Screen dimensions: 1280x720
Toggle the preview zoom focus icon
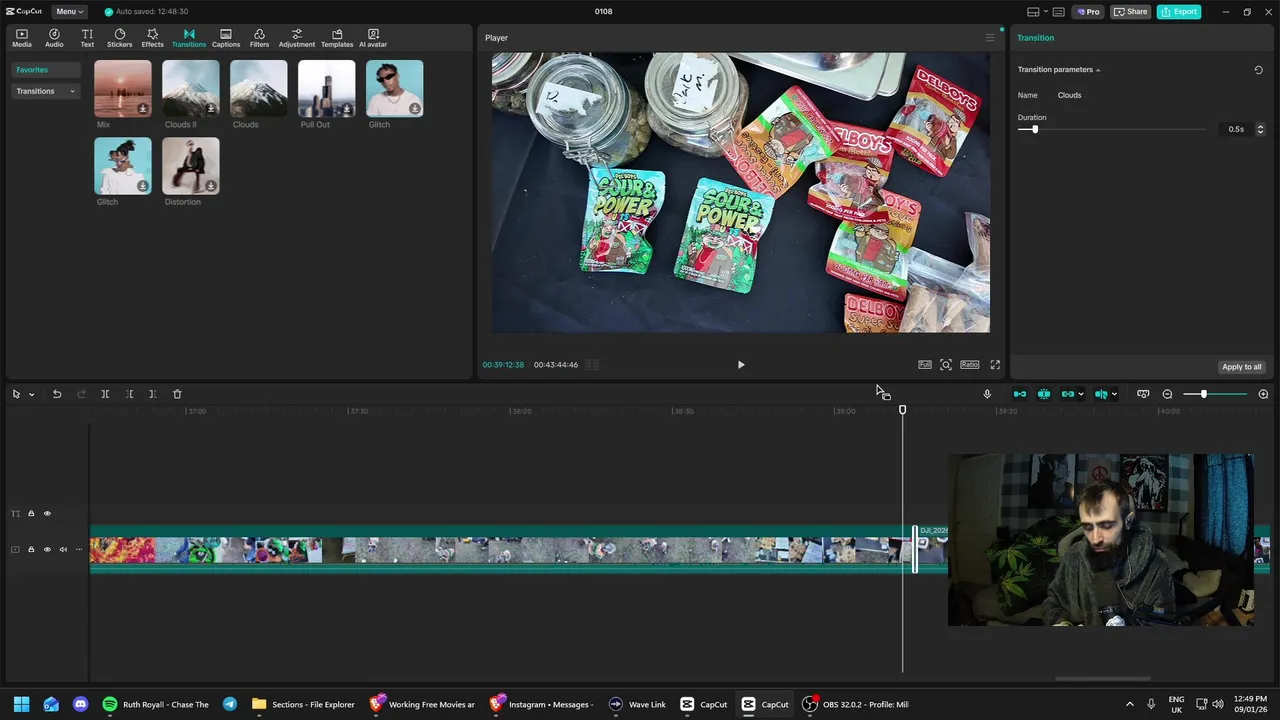946,365
